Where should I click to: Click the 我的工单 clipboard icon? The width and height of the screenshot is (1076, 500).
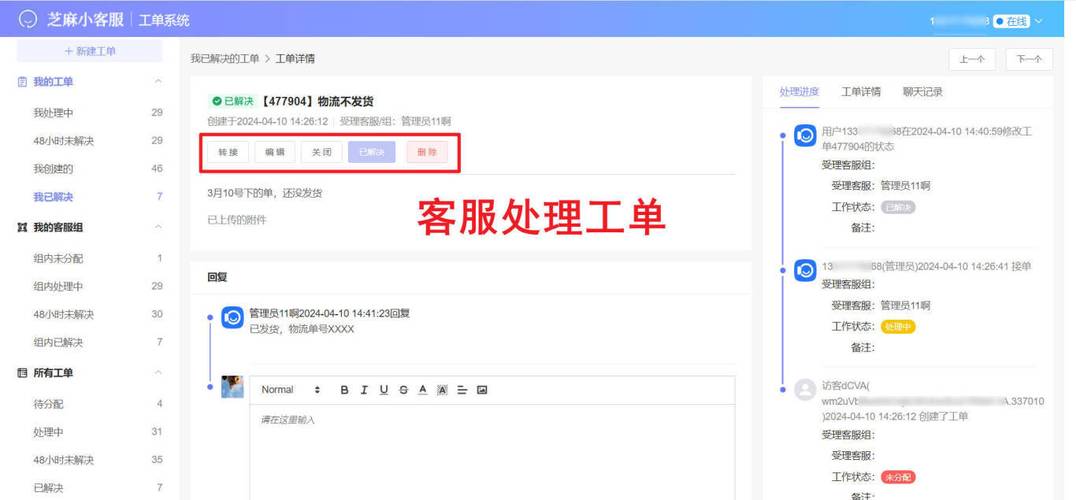(x=22, y=82)
